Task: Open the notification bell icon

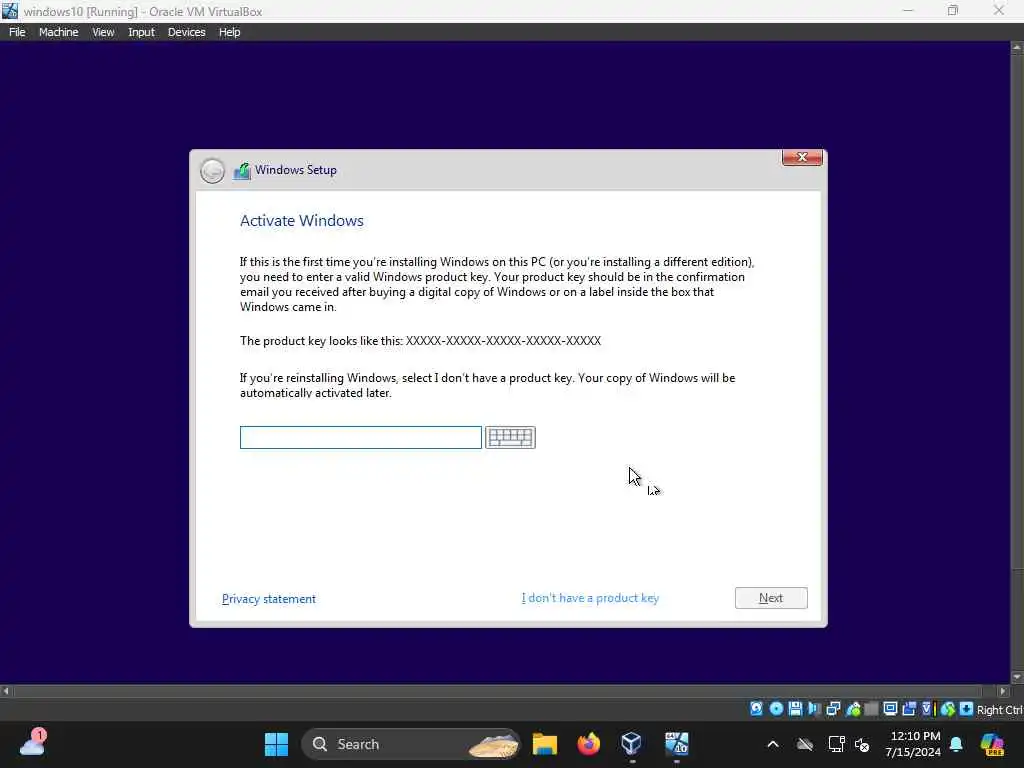Action: coord(956,744)
